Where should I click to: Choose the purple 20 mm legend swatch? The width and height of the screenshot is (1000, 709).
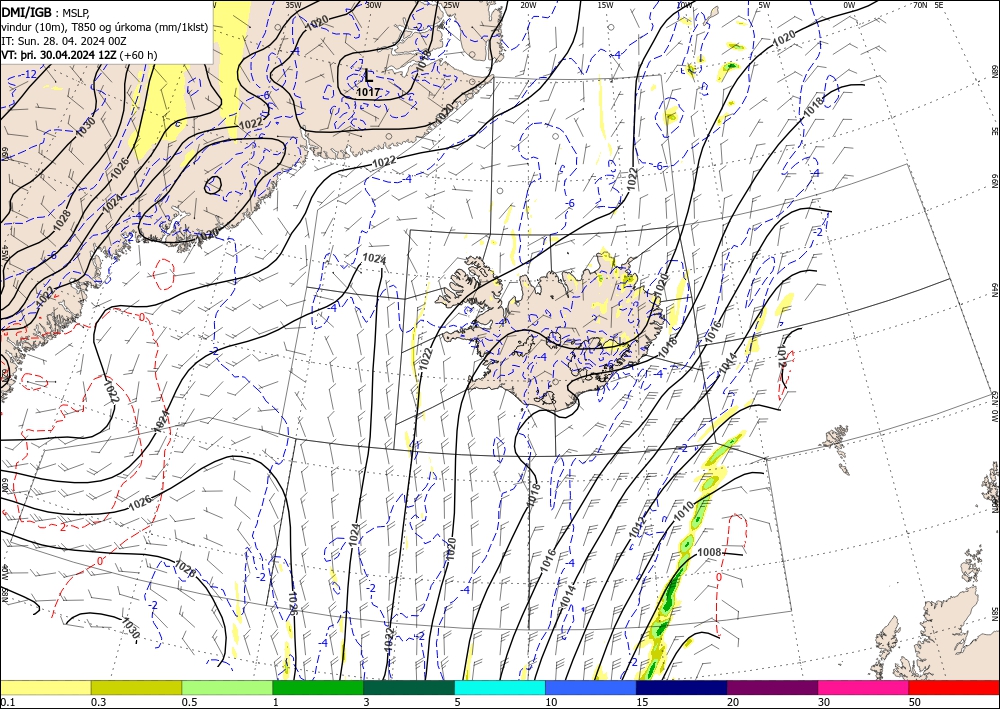(772, 687)
